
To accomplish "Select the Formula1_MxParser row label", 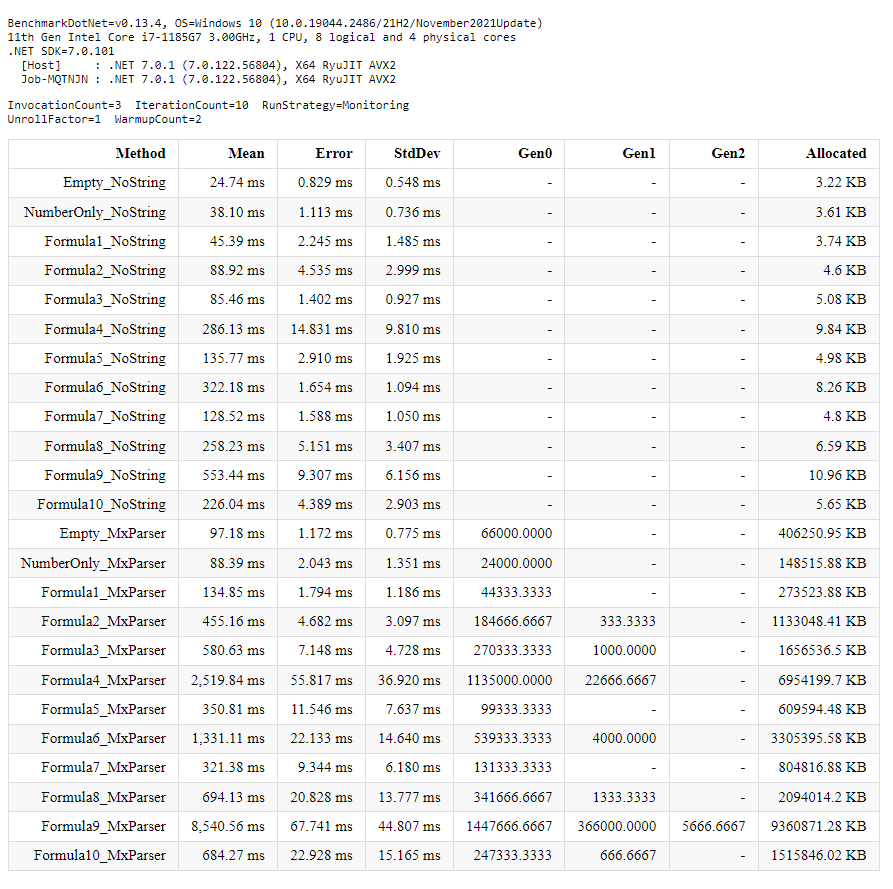I will 103,592.
